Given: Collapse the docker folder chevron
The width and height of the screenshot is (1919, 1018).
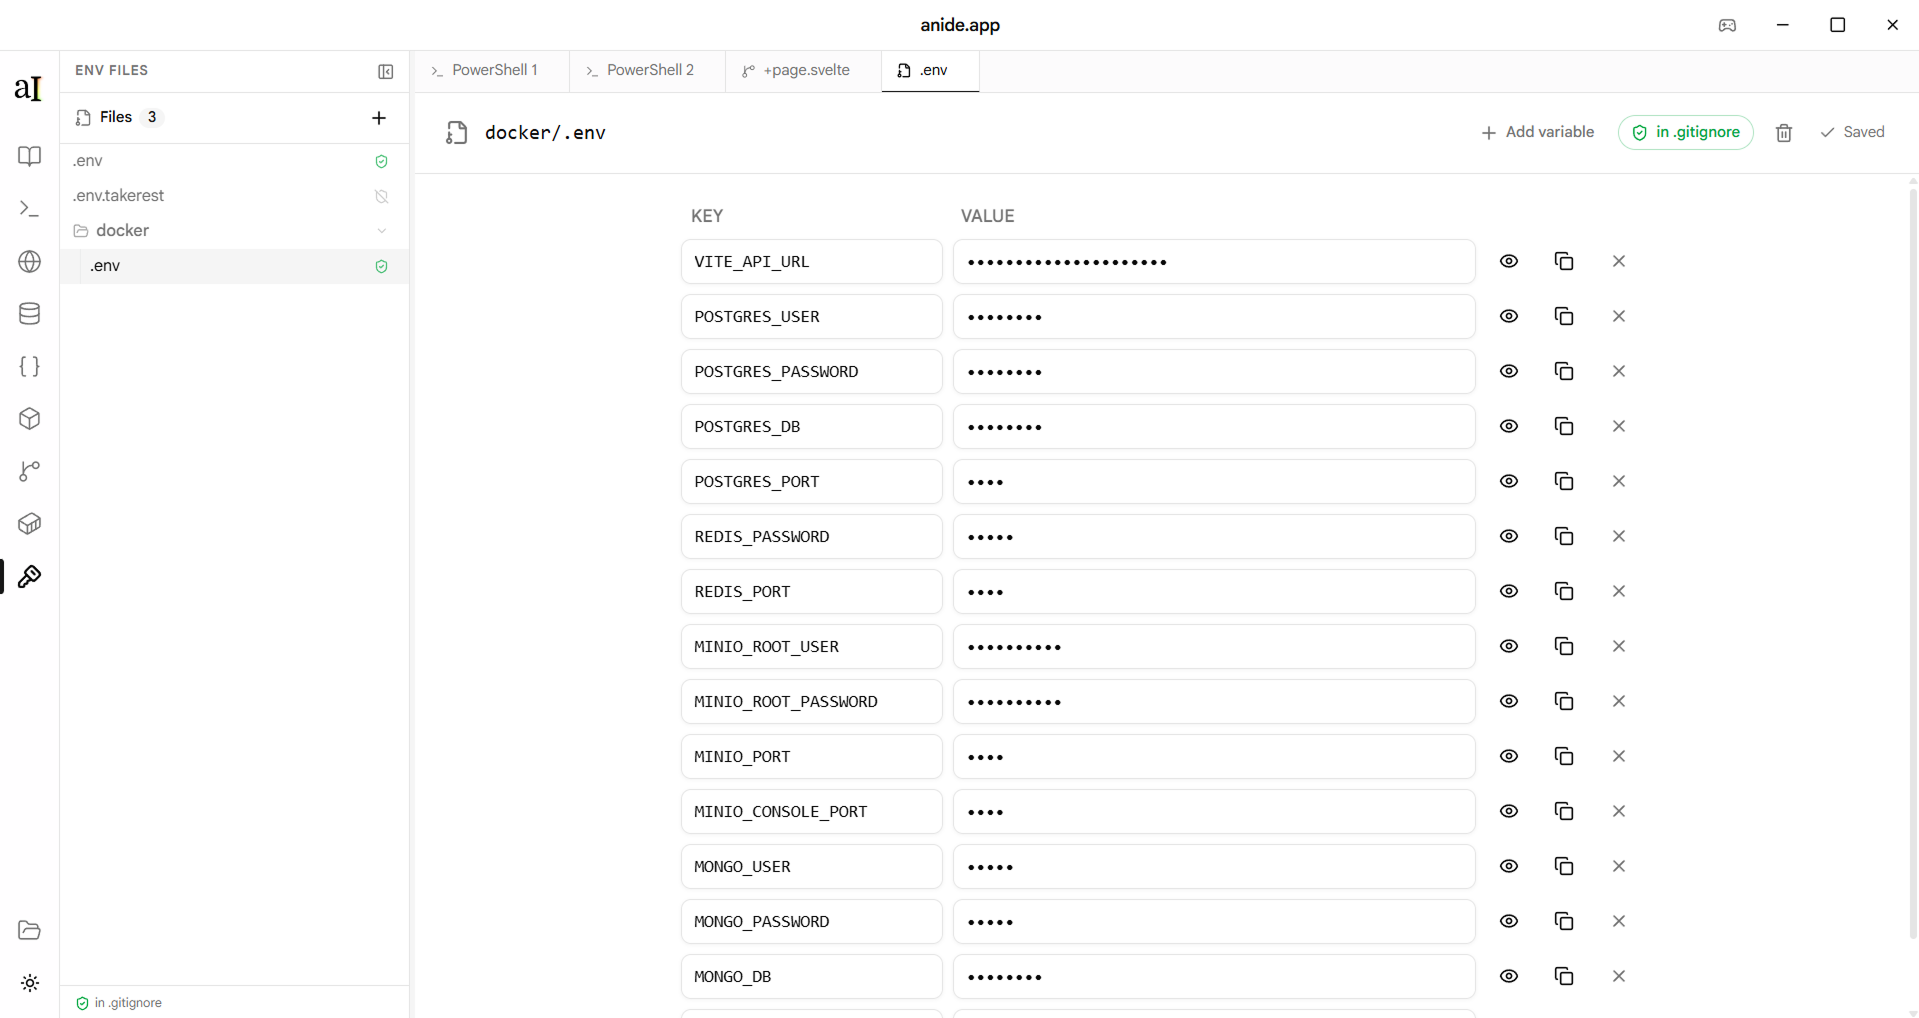Looking at the screenshot, I should pos(381,231).
